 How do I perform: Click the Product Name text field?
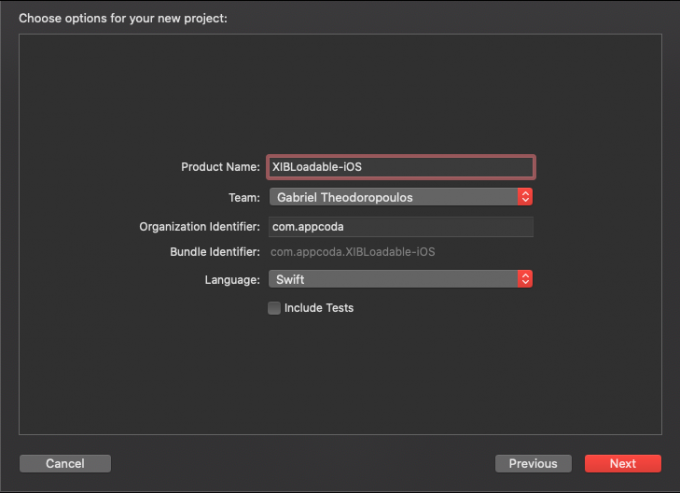[400, 167]
